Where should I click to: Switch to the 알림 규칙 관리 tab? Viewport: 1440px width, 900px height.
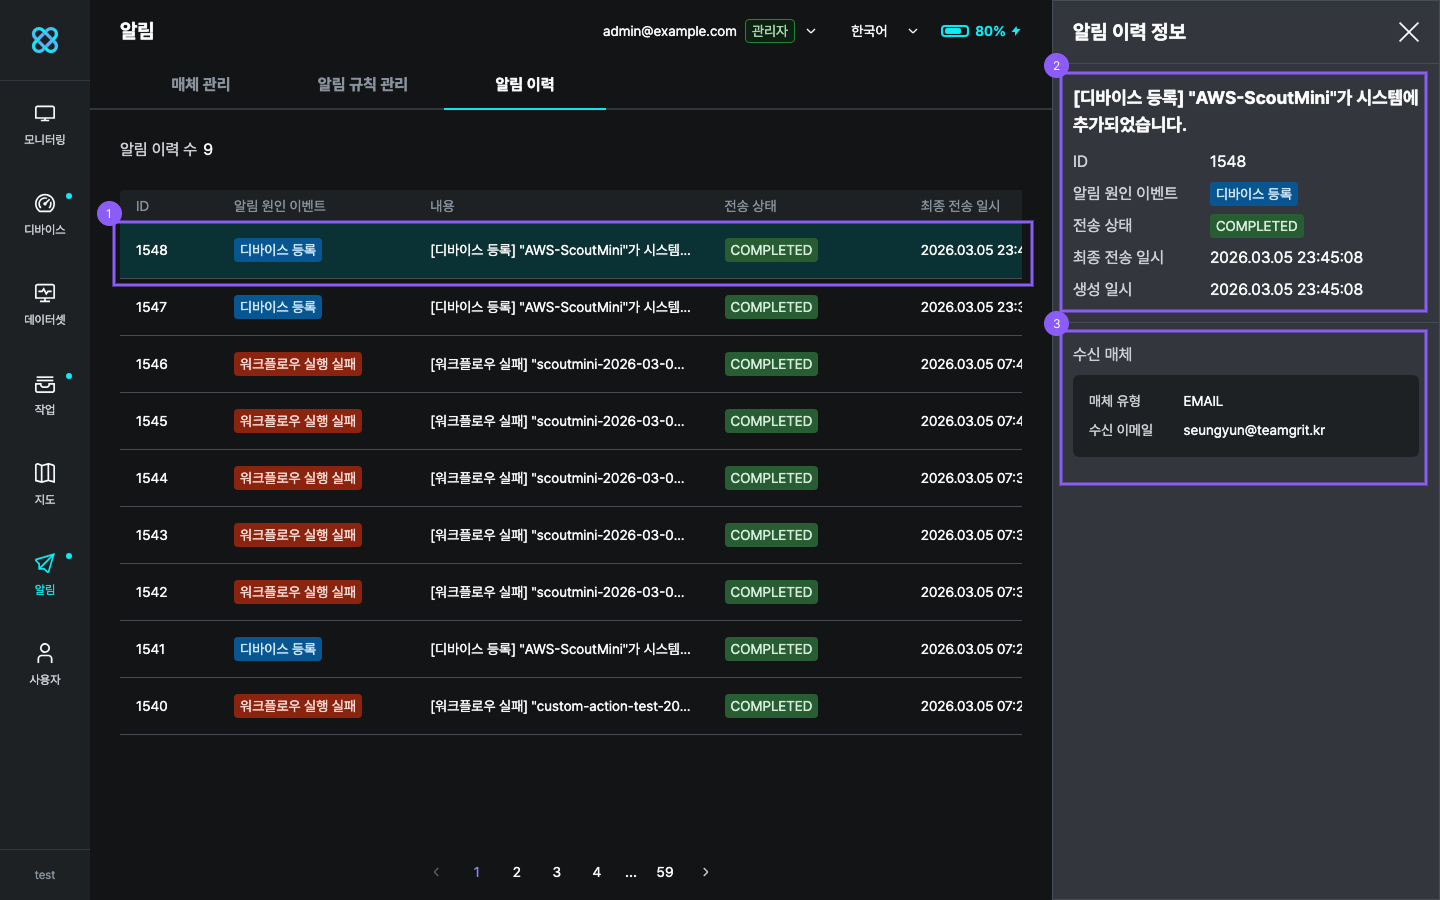(362, 84)
